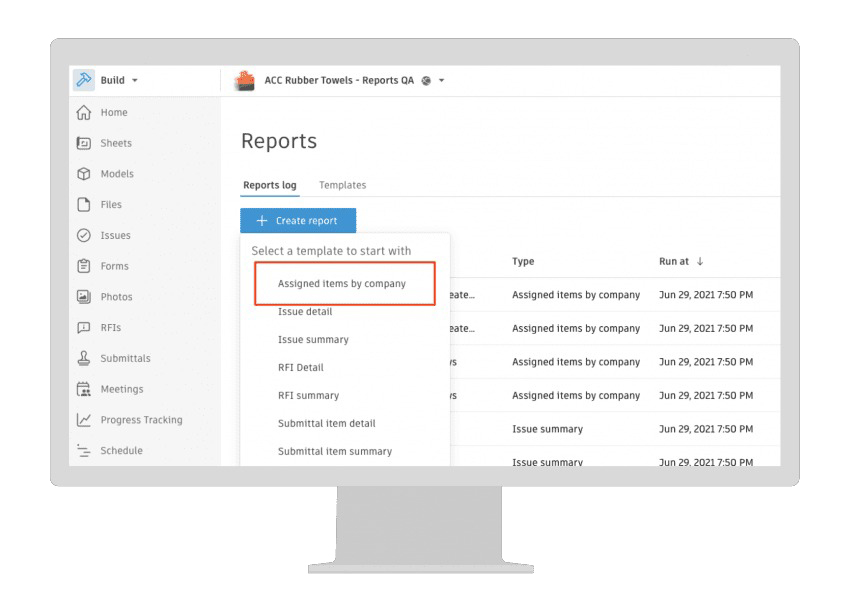Open the Build product dropdown arrow
This screenshot has width=855, height=600.
click(135, 80)
